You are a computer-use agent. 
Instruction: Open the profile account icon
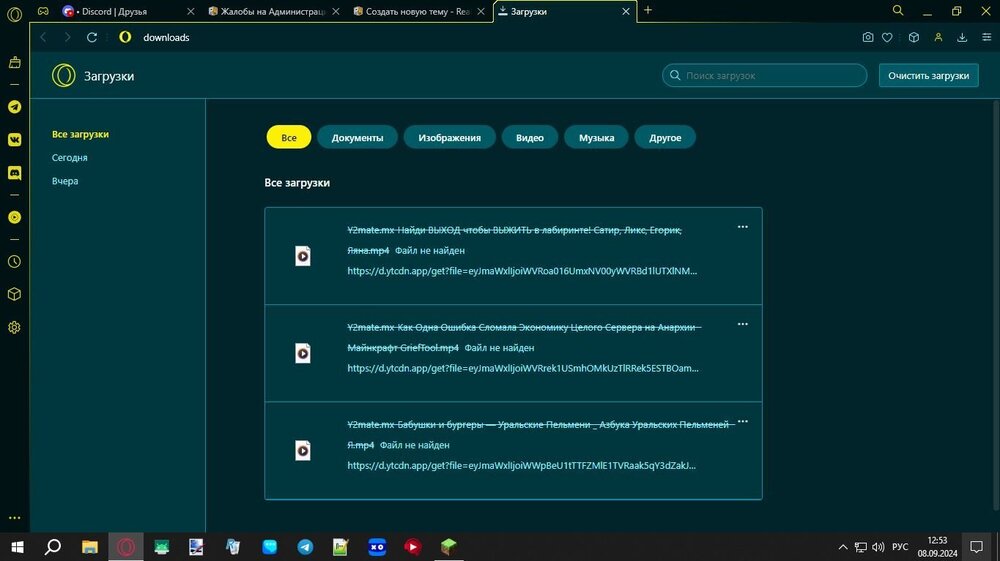tap(938, 37)
